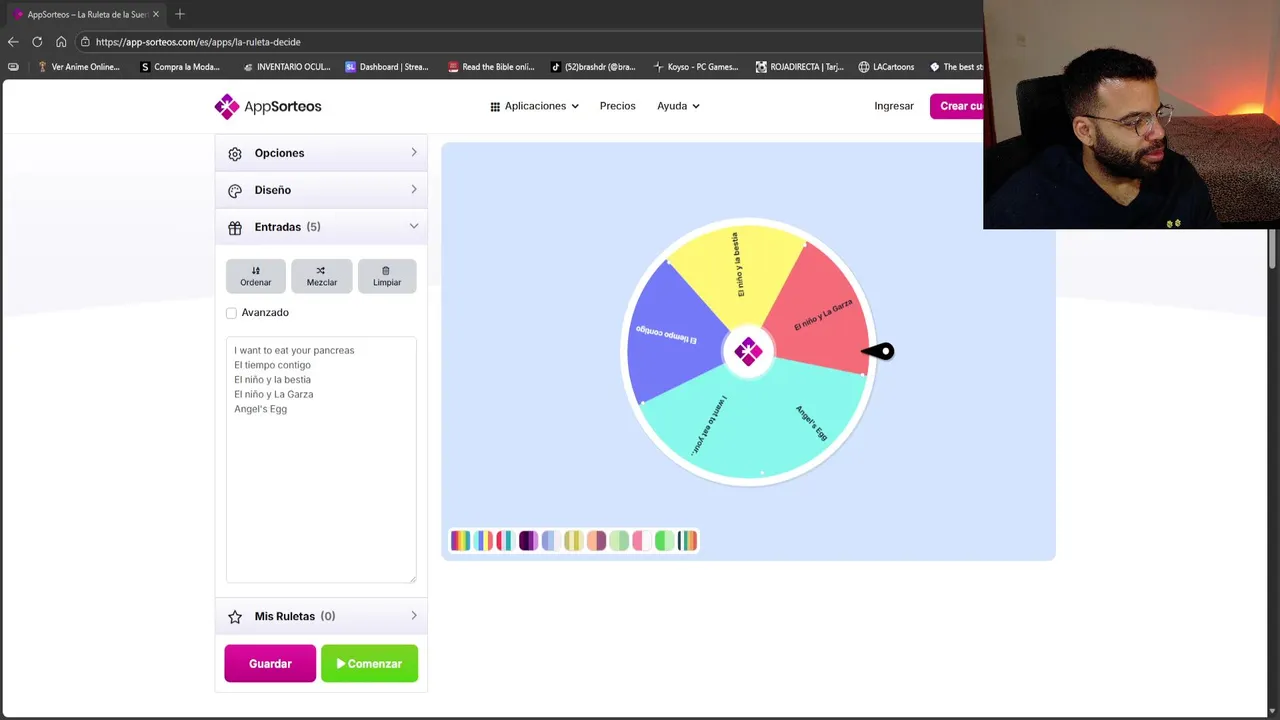Select the AppSorteos browser tab
This screenshot has width=1280, height=720.
click(85, 14)
